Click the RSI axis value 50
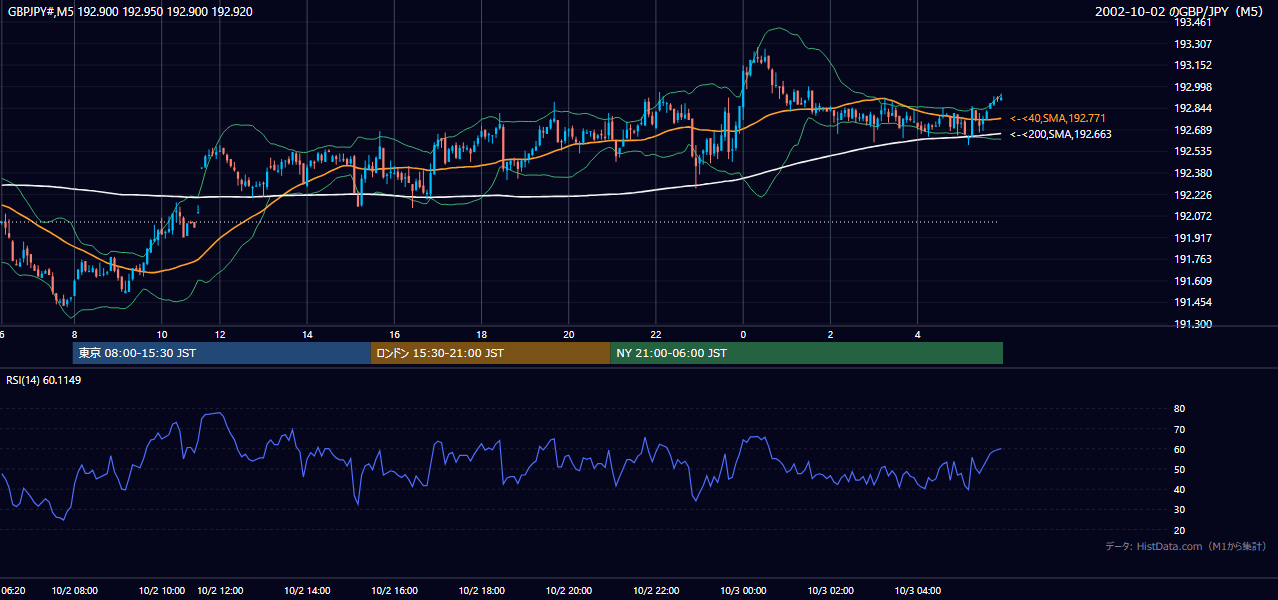This screenshot has height=600, width=1278. tap(1179, 469)
